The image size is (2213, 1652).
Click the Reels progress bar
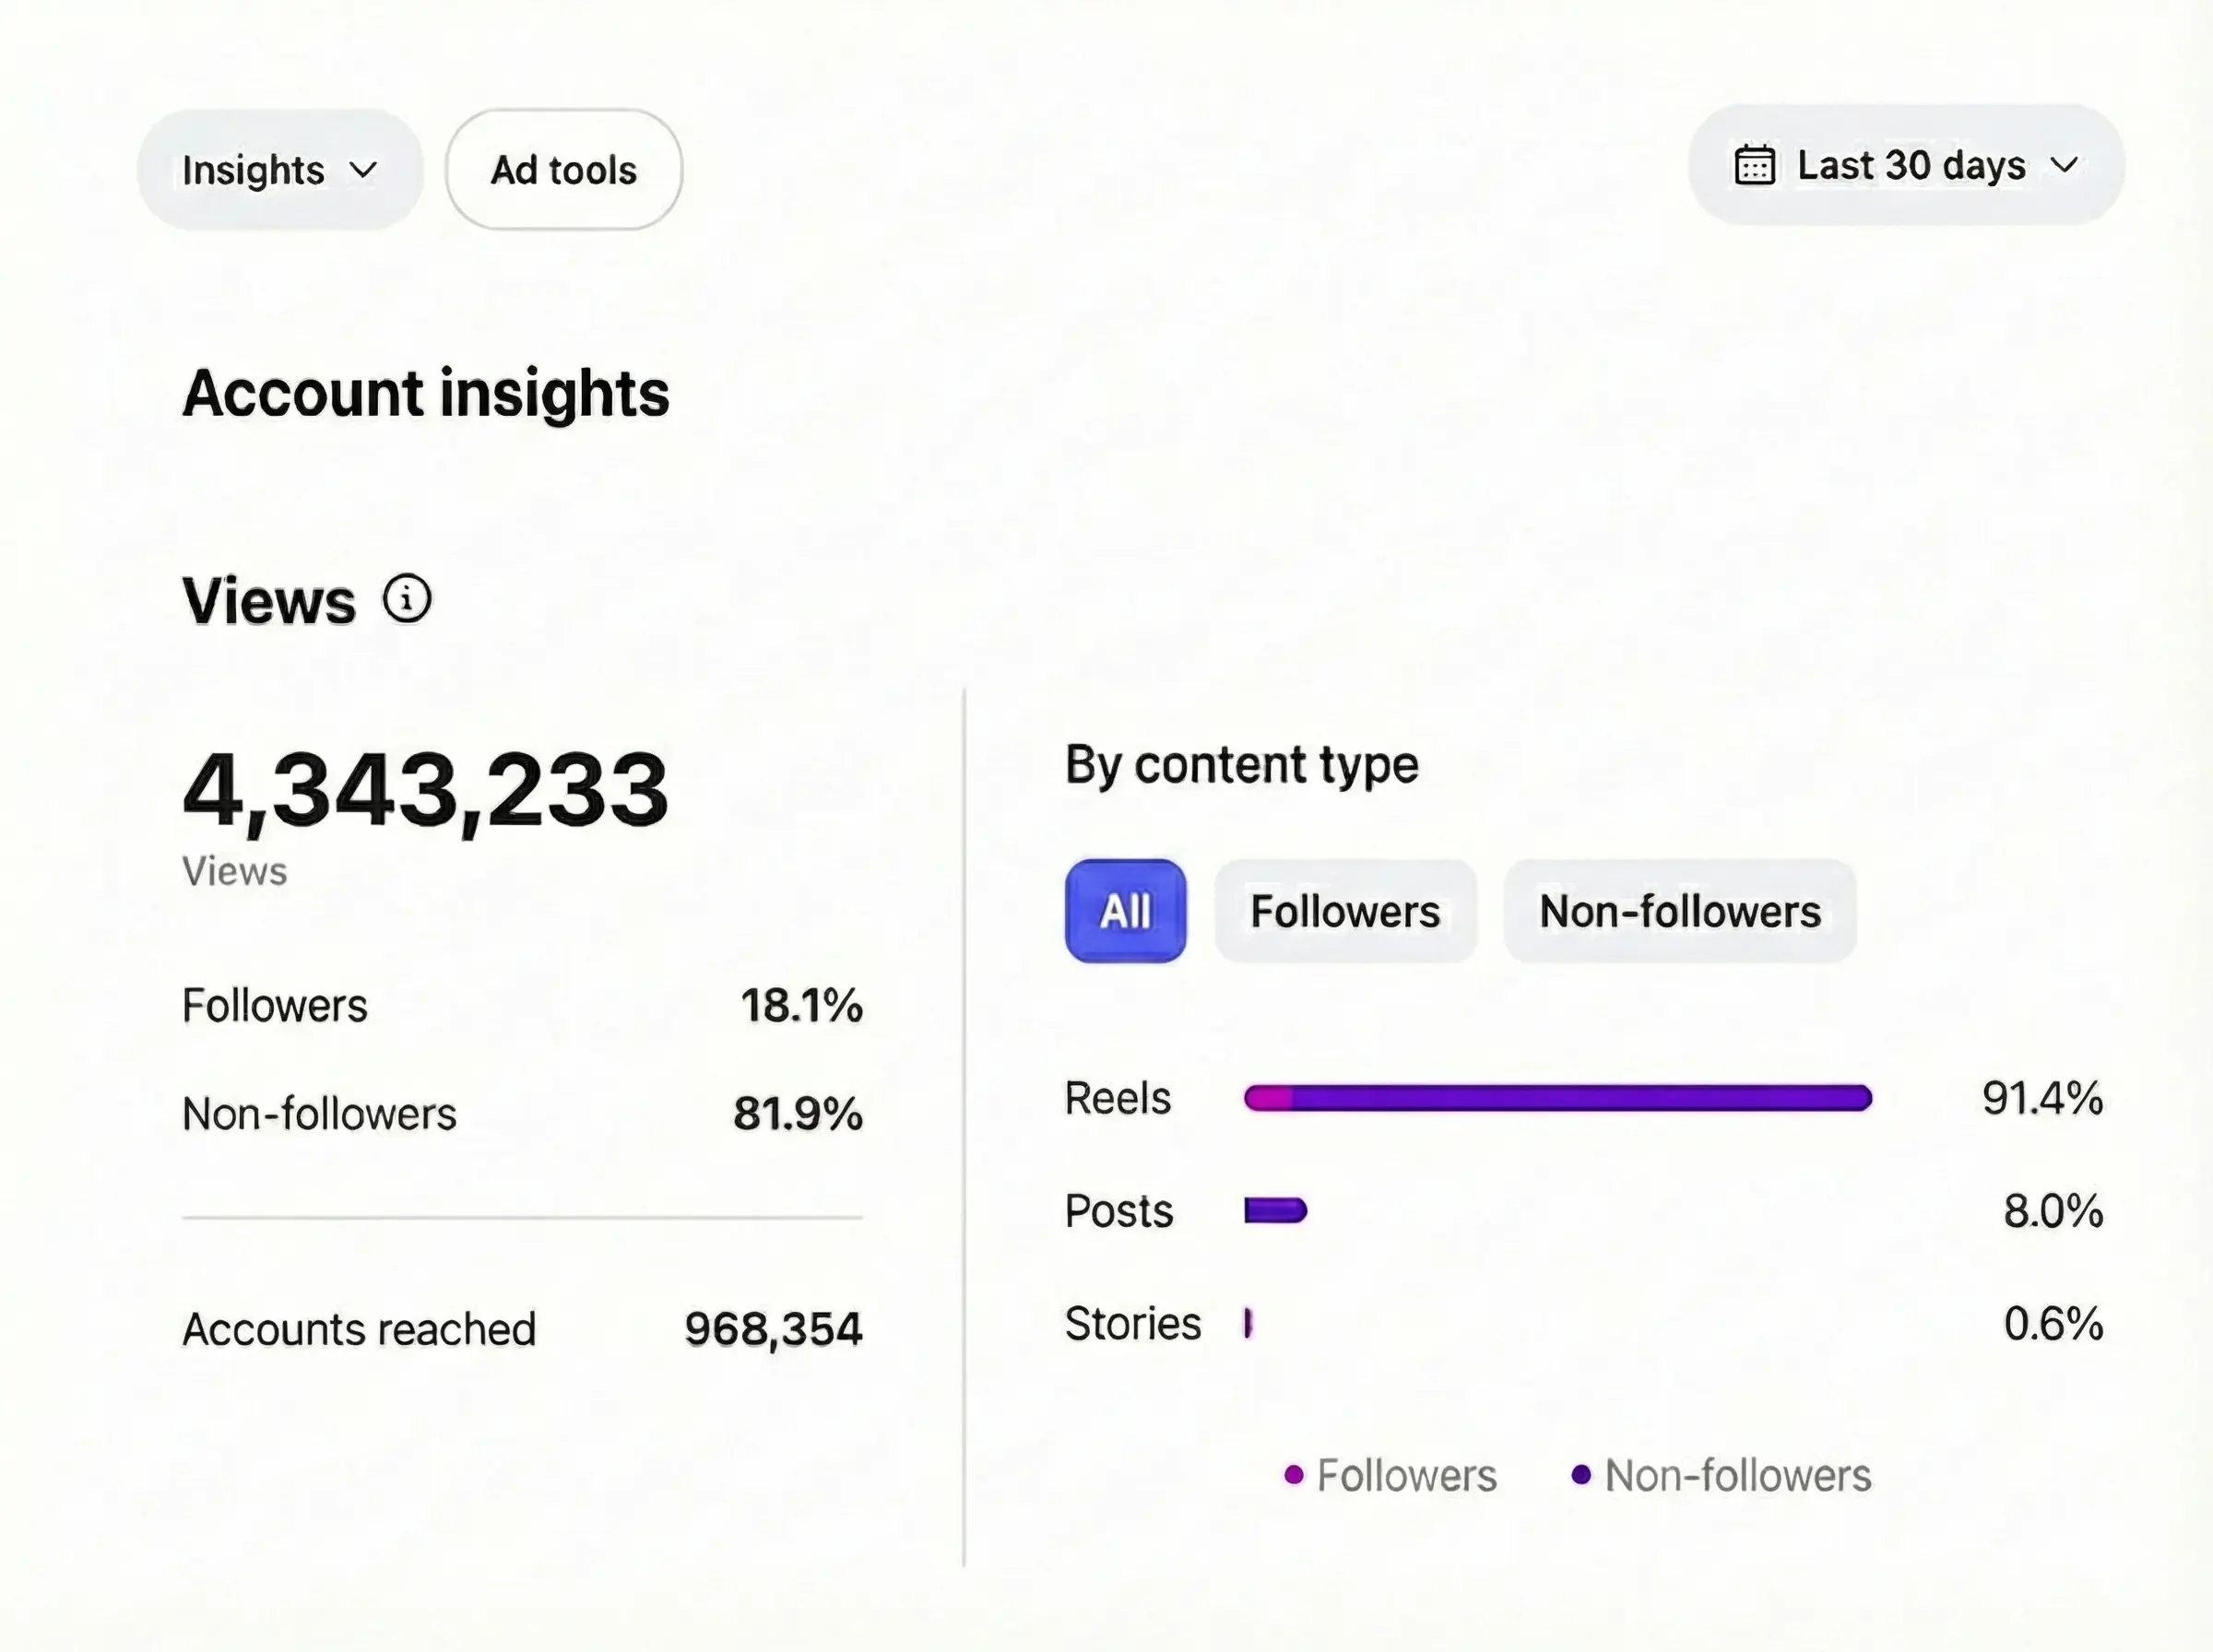point(1557,1098)
